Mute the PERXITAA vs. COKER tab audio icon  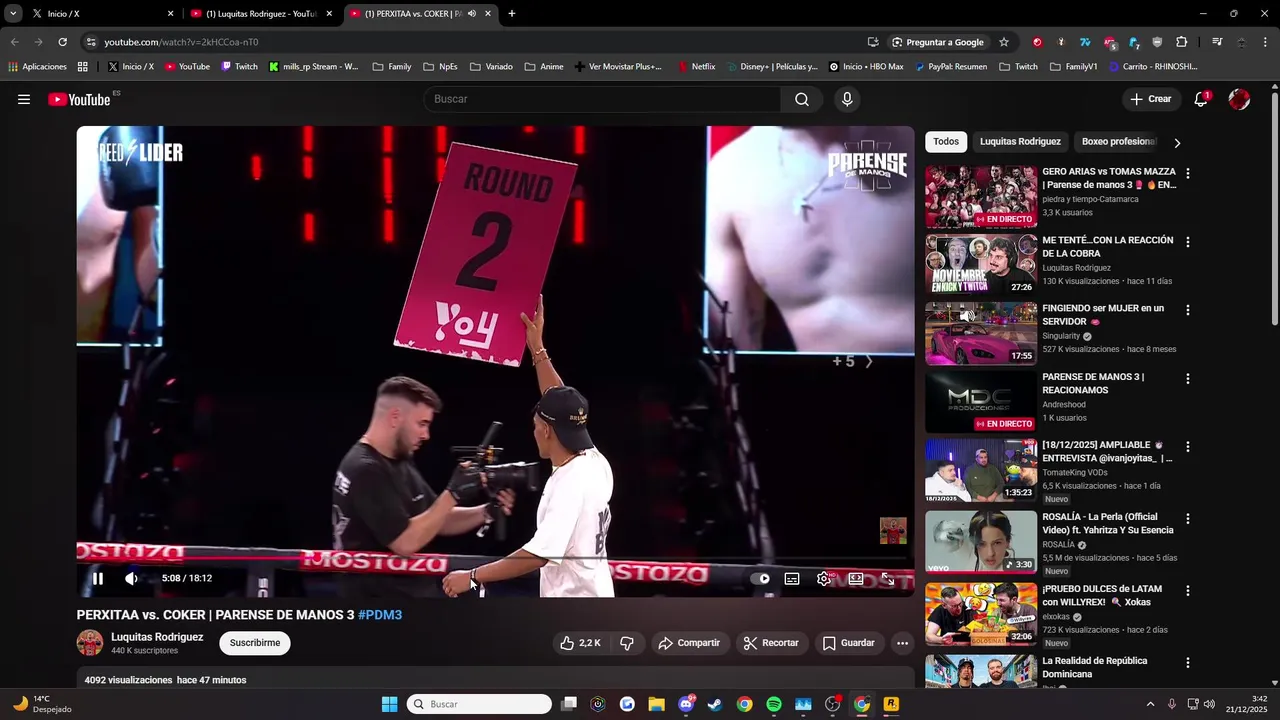click(x=472, y=14)
